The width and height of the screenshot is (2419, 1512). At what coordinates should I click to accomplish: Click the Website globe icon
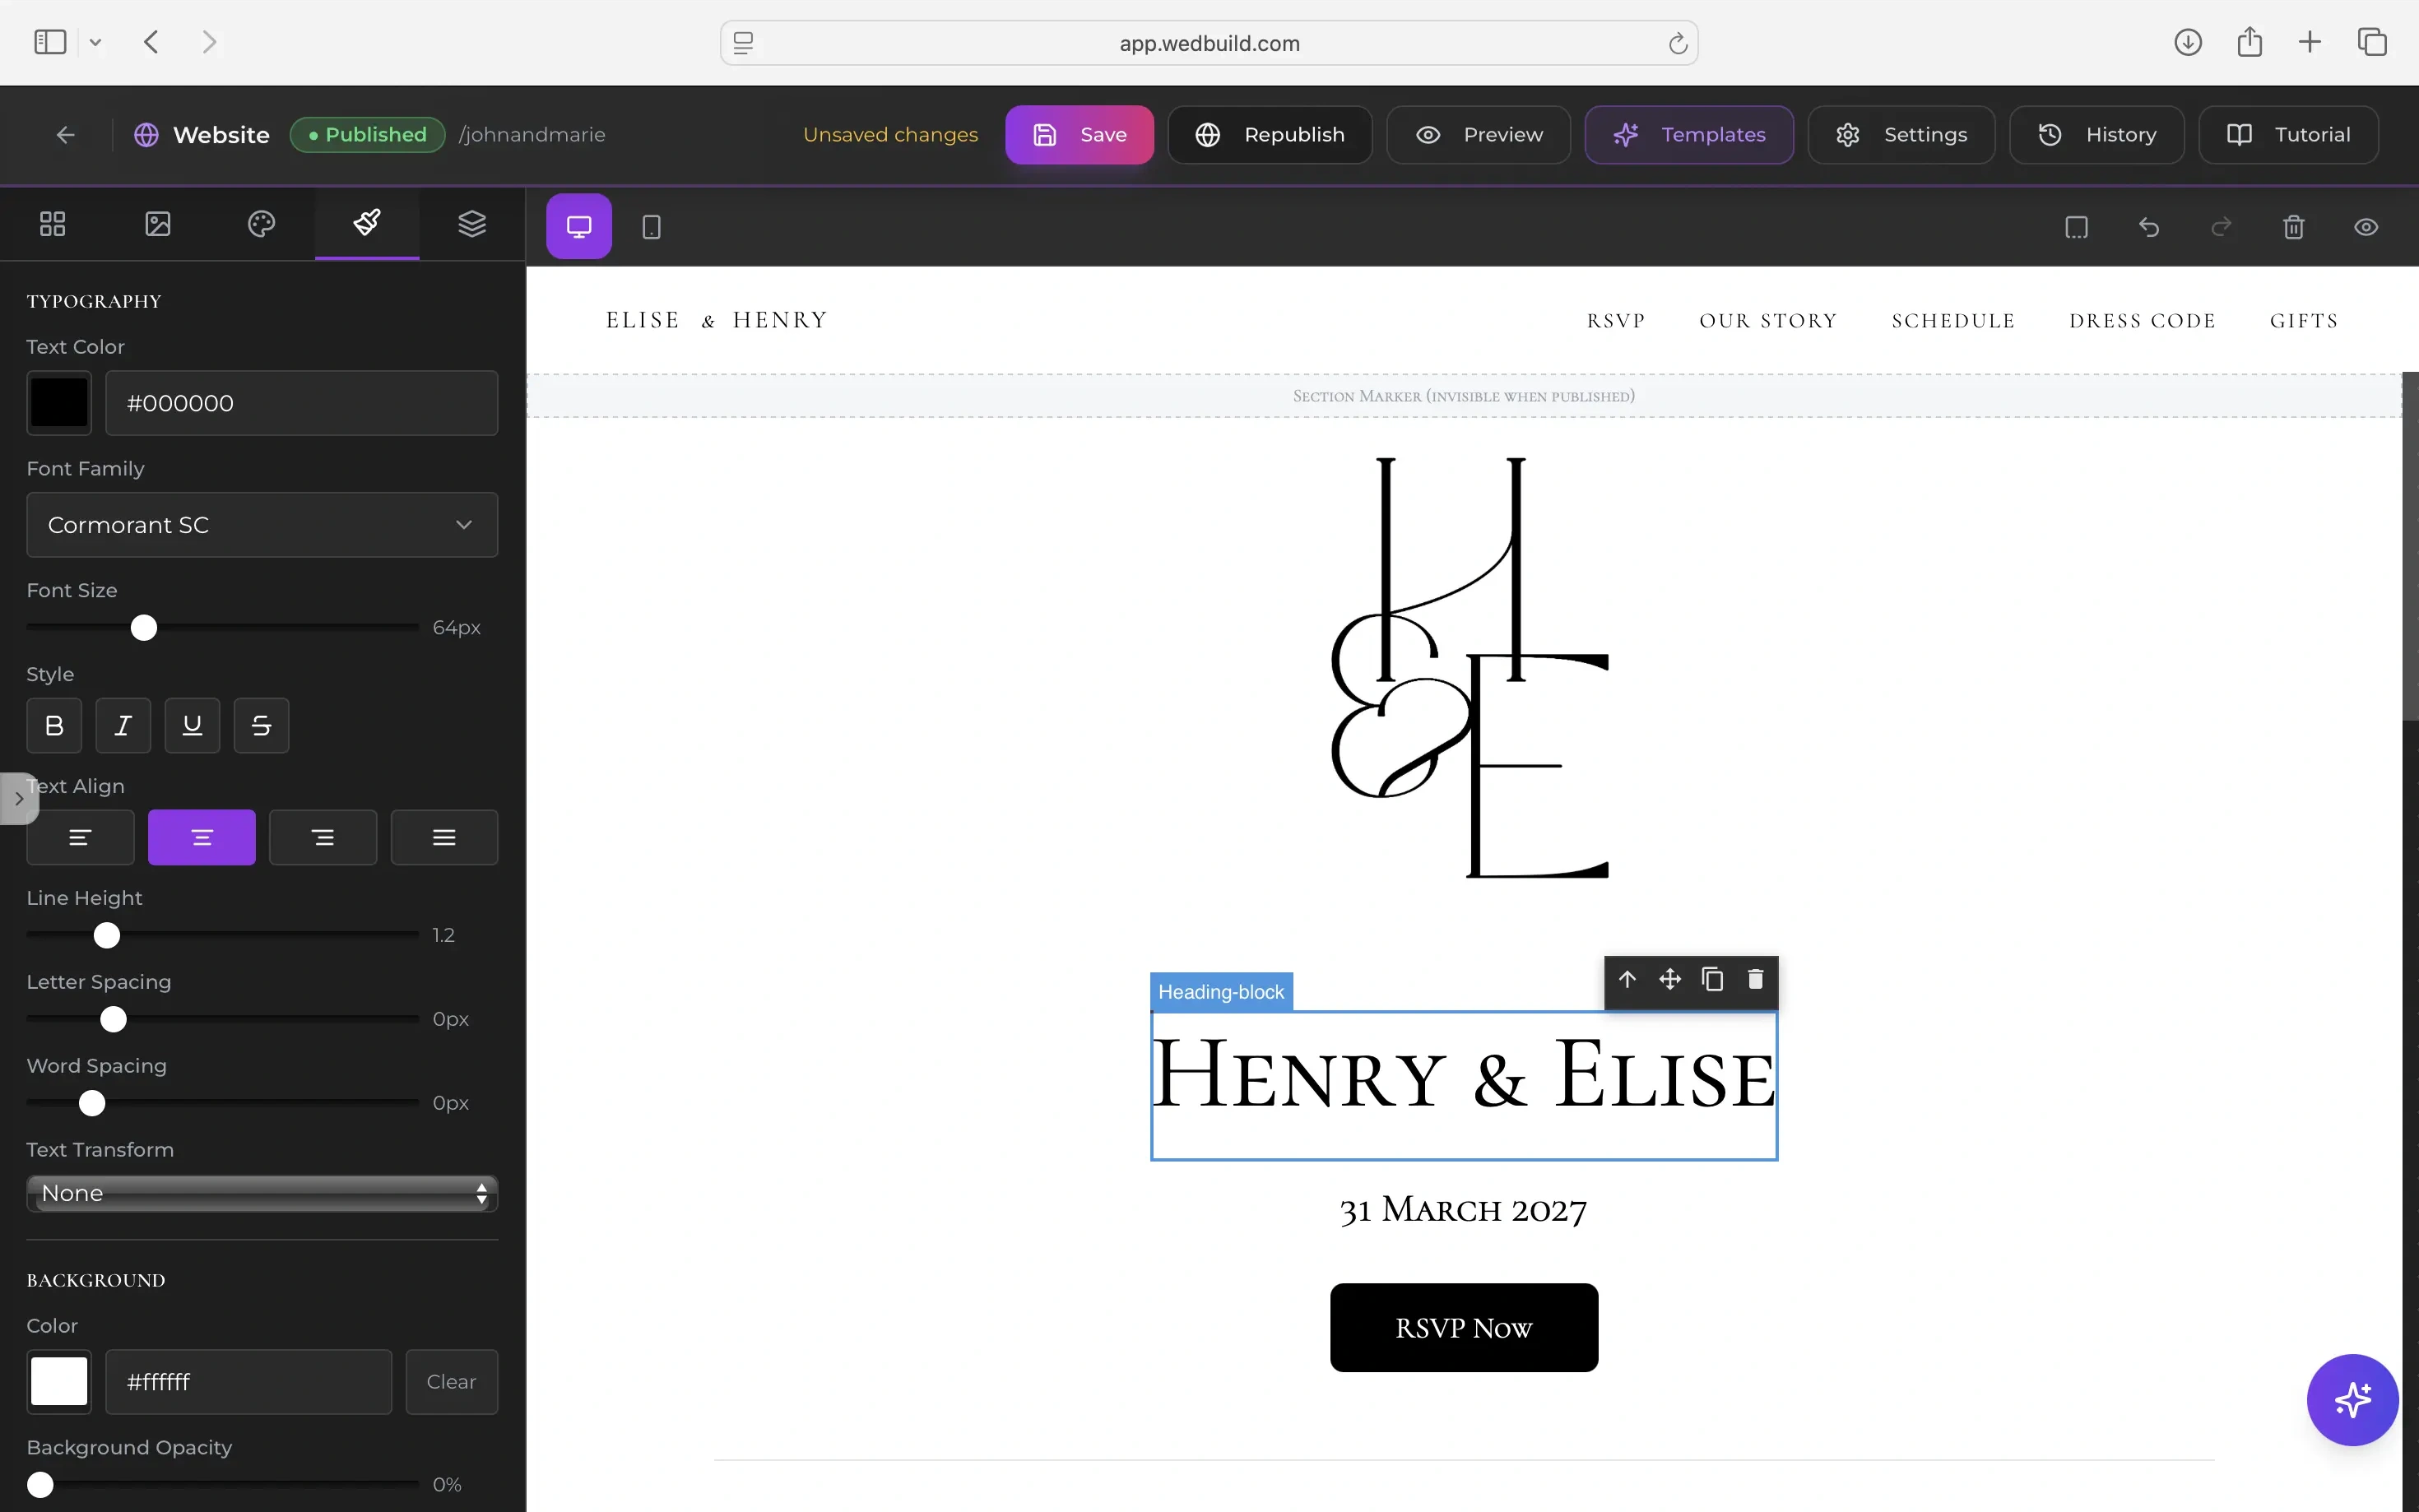coord(146,135)
